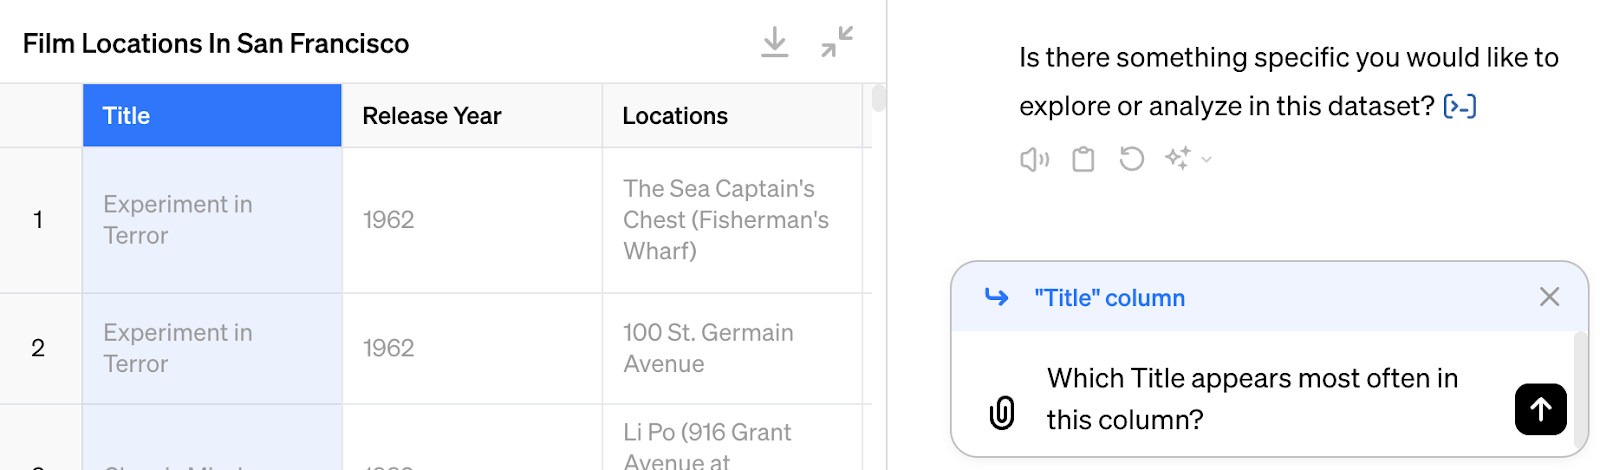The image size is (1600, 470).
Task: Open the sparkle model switcher dropdown
Action: 1188,159
